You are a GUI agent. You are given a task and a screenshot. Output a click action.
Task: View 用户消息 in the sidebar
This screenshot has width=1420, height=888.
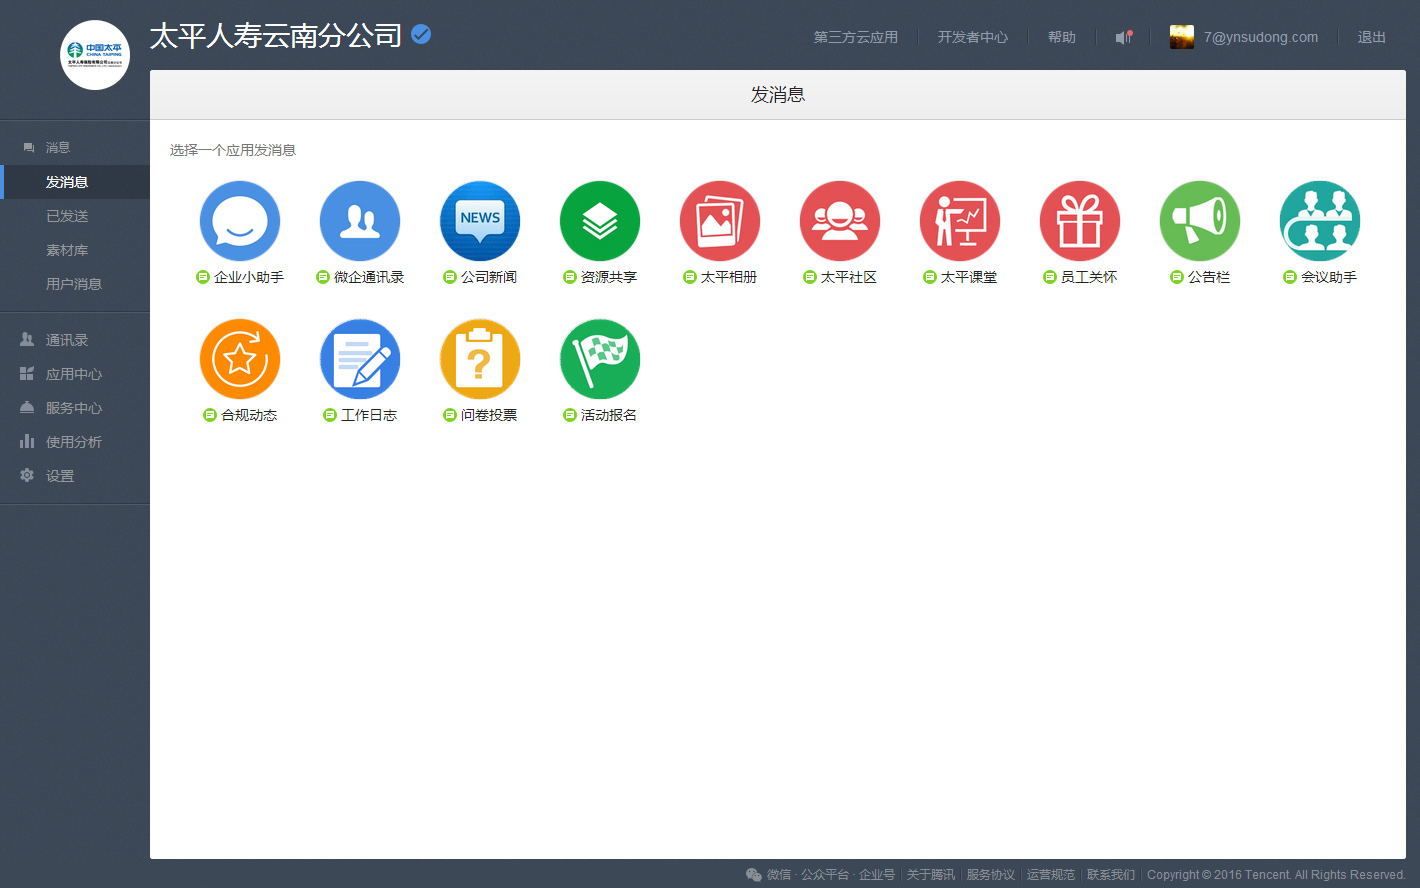pyautogui.click(x=75, y=284)
